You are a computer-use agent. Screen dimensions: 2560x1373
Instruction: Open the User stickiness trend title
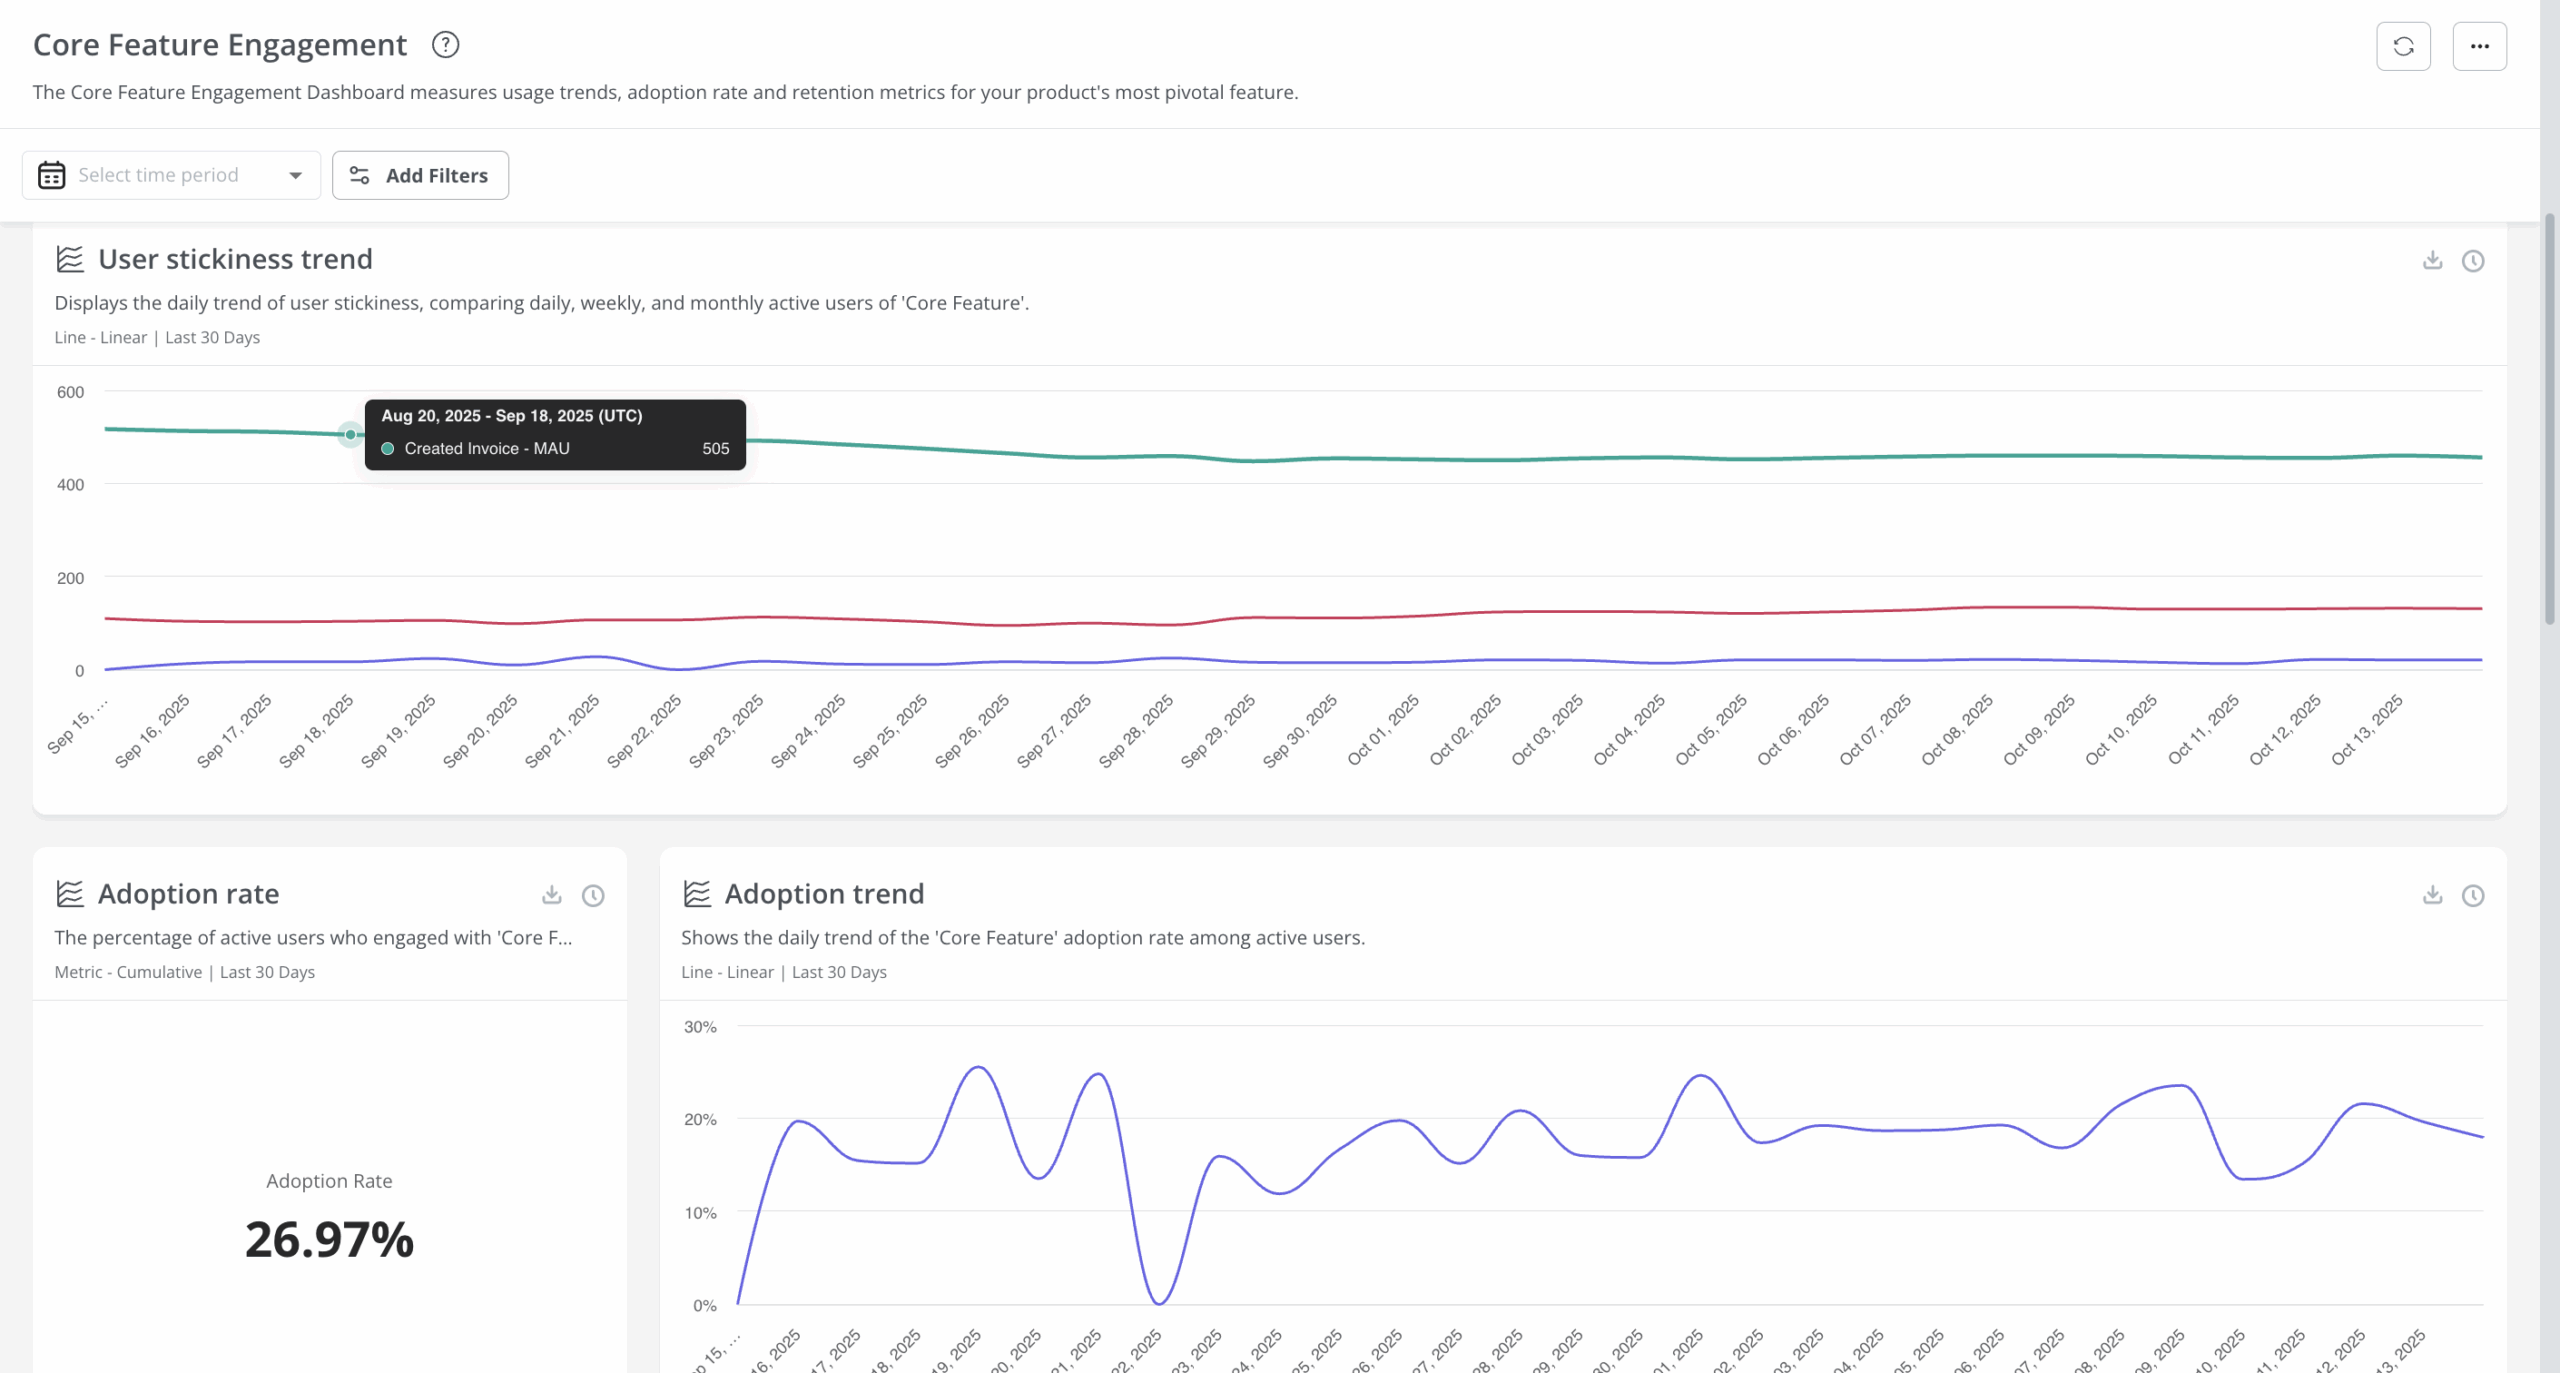235,259
